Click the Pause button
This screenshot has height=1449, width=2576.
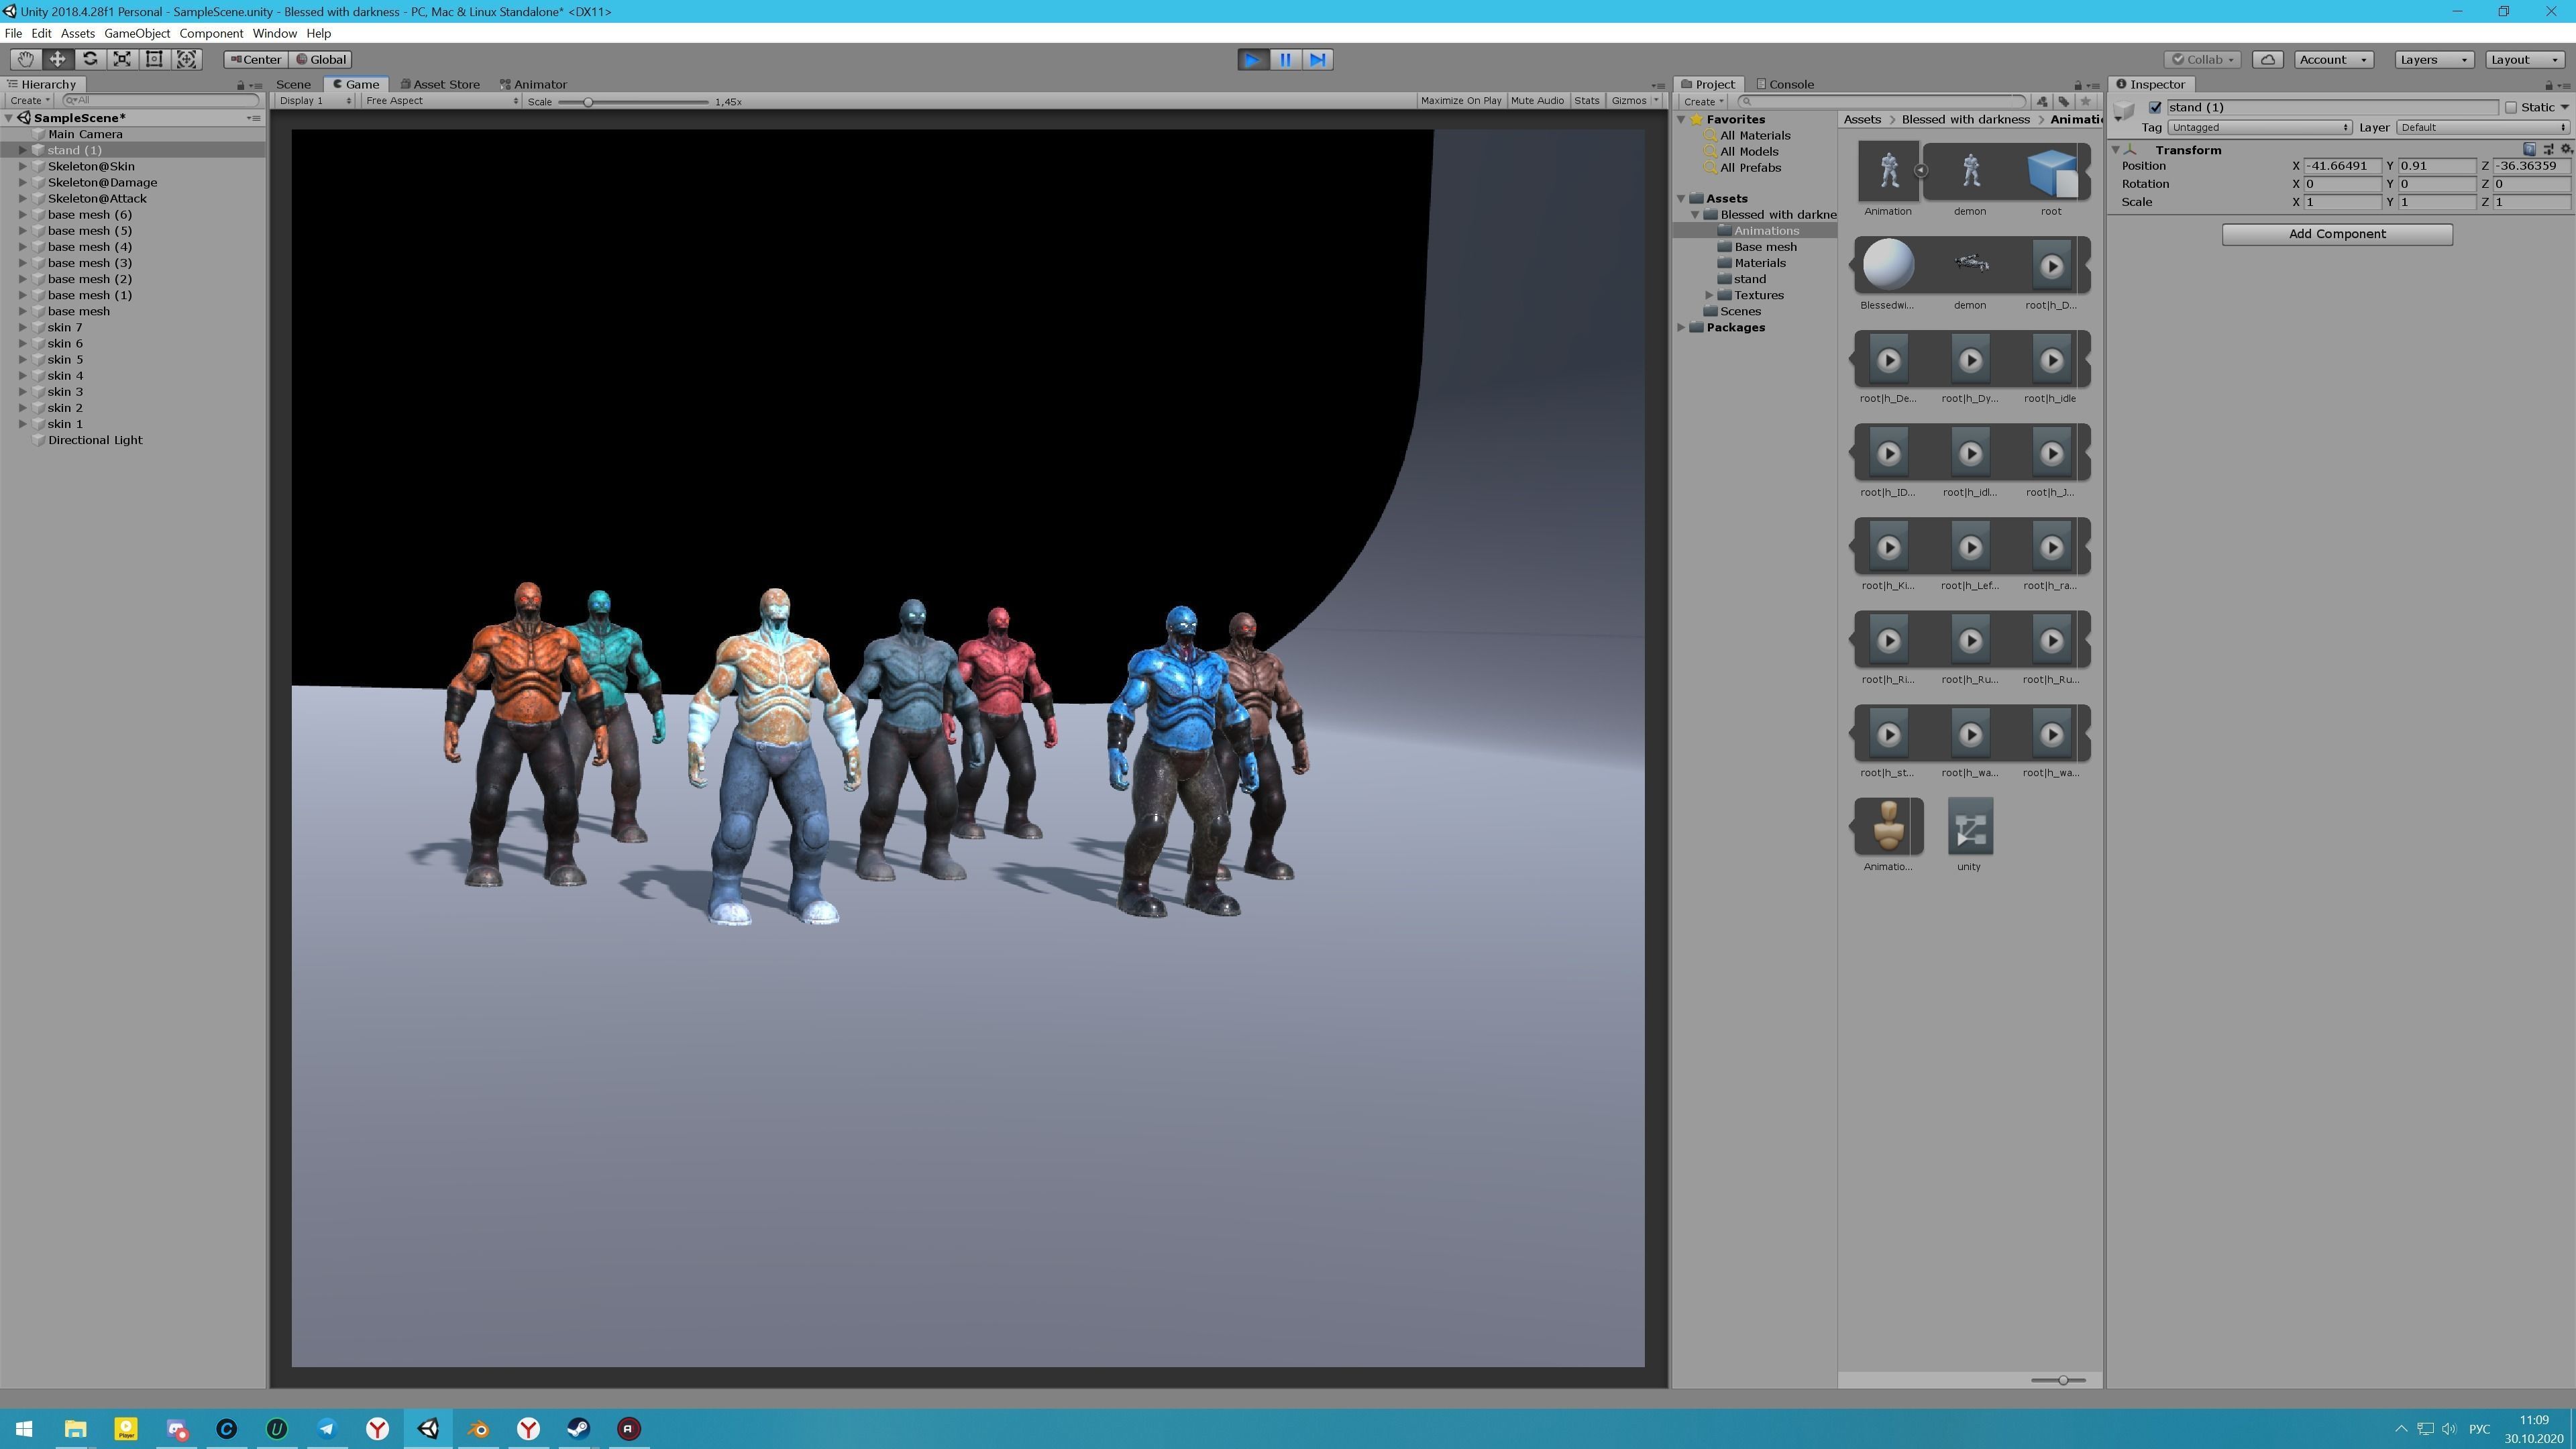[x=1285, y=60]
